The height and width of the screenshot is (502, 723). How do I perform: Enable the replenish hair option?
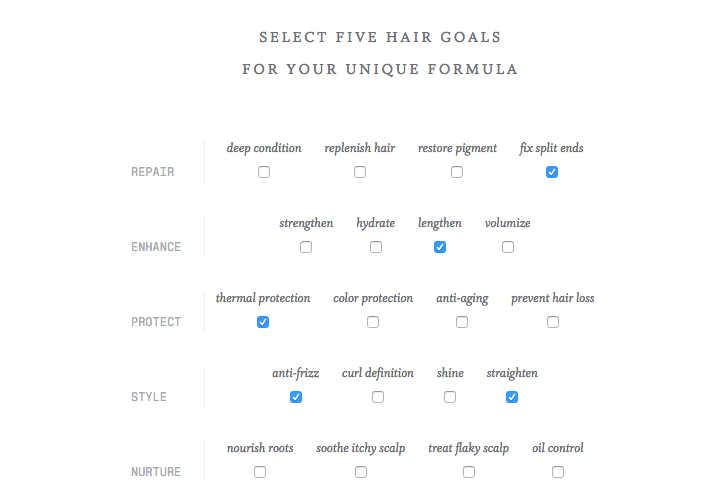[x=360, y=172]
